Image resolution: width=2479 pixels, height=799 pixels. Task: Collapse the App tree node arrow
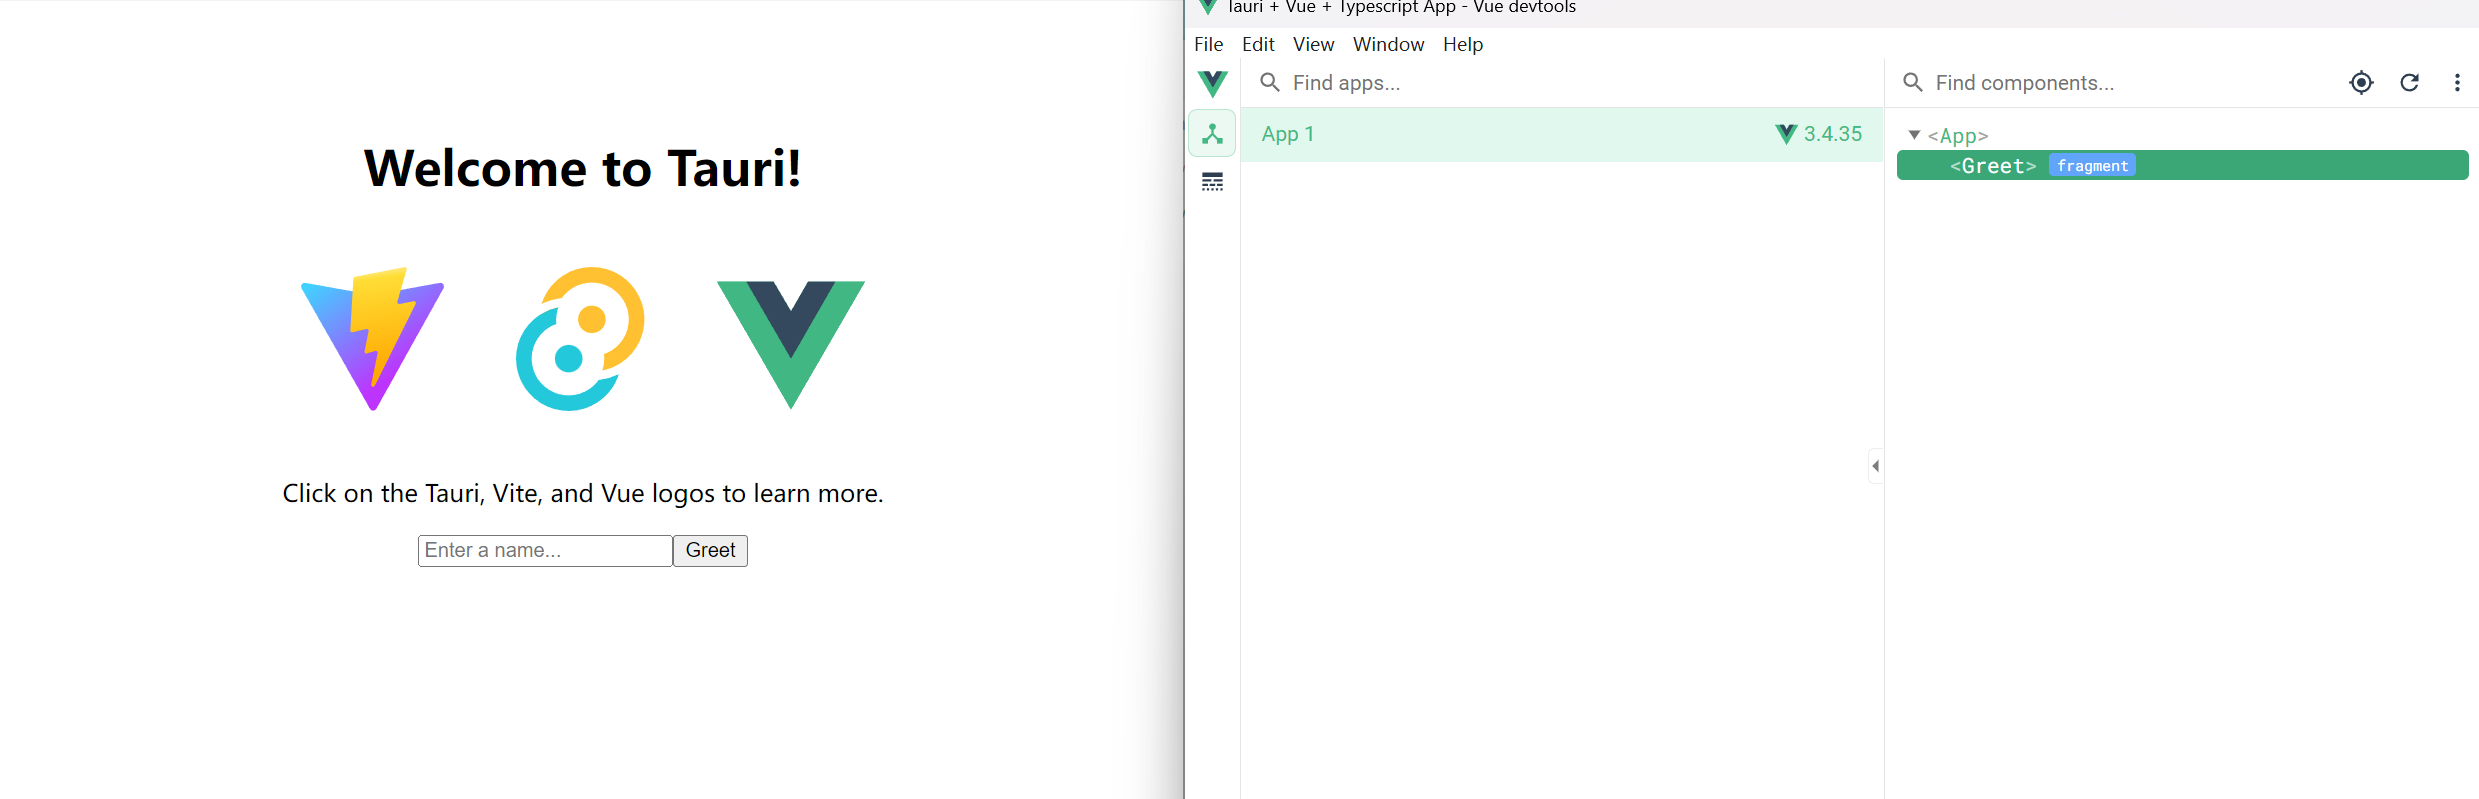(1914, 135)
